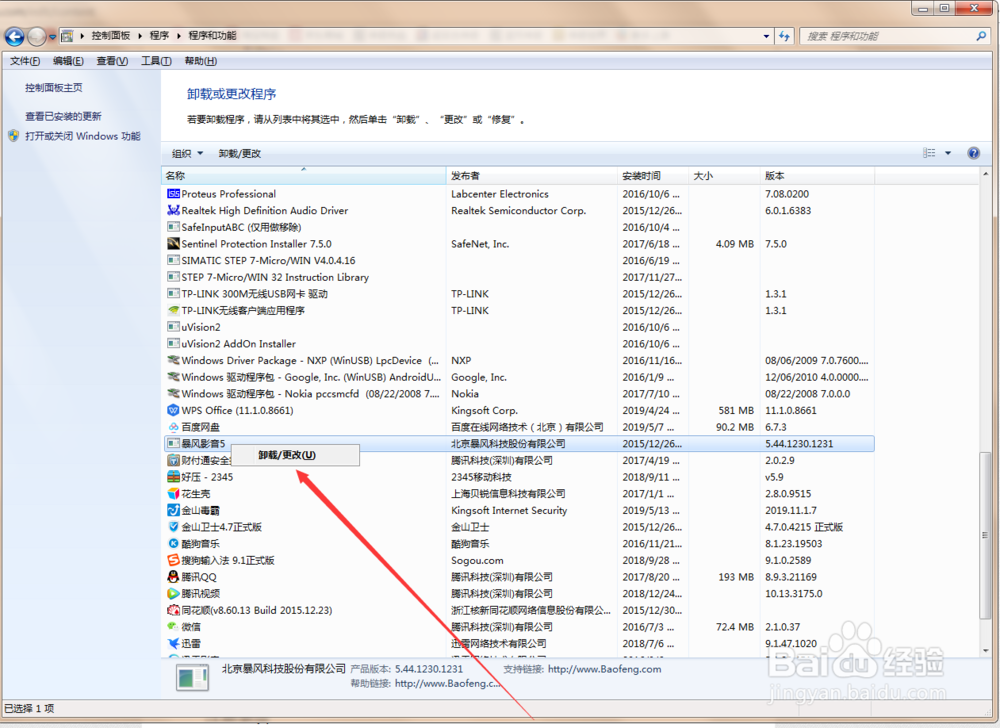Viewport: 1000px width, 728px height.
Task: Click http://www.Baofeng.com support link text
Action: coord(605,669)
